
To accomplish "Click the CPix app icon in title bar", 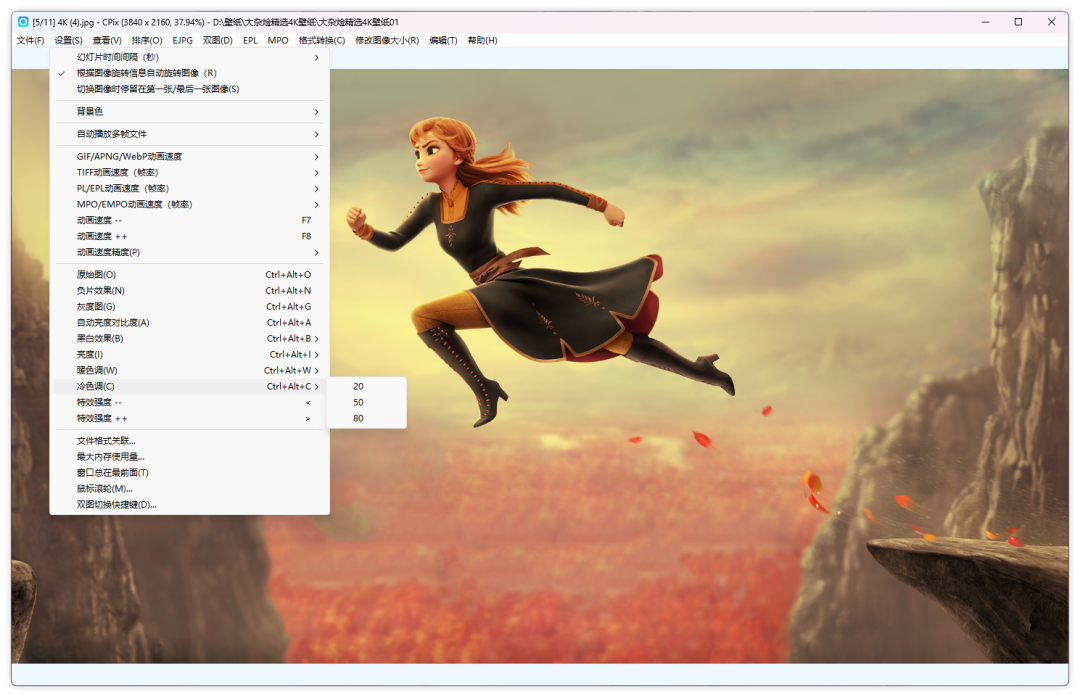I will point(23,21).
